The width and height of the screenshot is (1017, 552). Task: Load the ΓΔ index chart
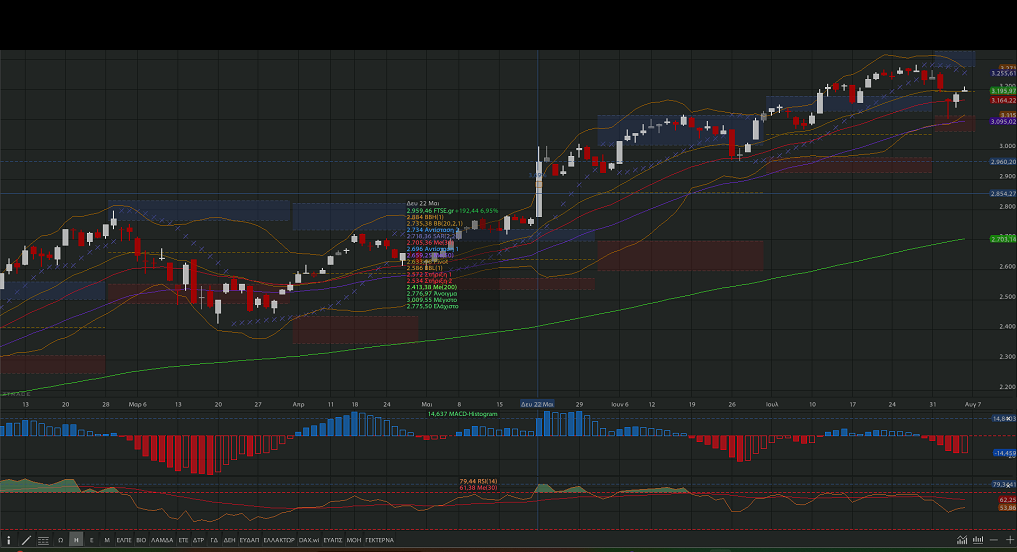214,540
